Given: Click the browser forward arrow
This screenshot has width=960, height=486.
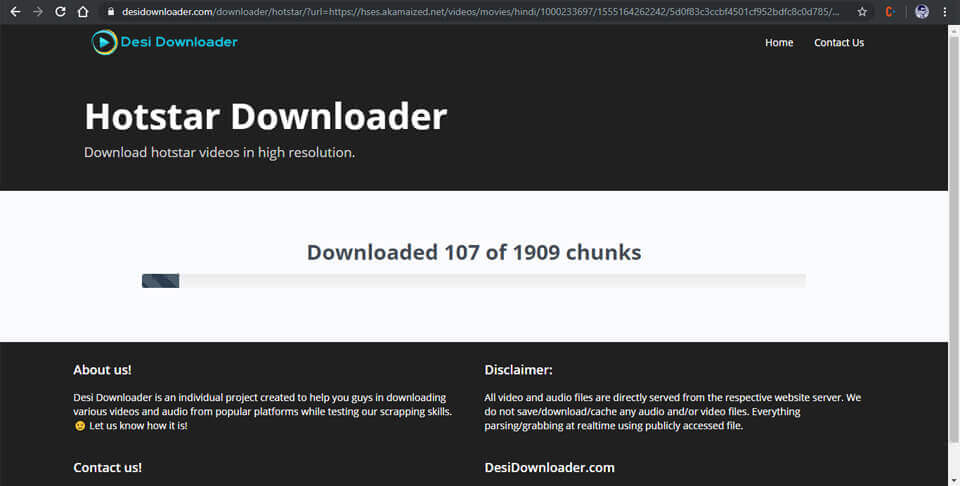Looking at the screenshot, I should tap(38, 12).
